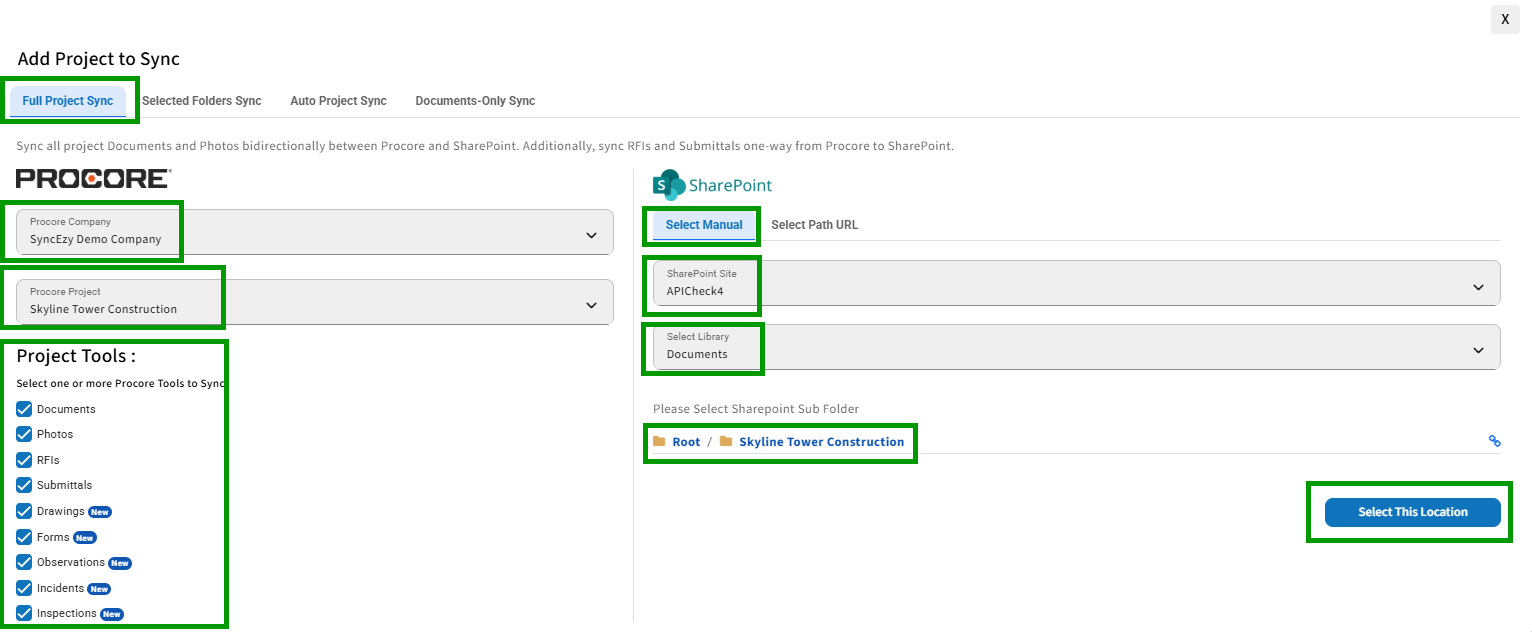The width and height of the screenshot is (1532, 632).
Task: Click the New badge next to Drawings
Action: point(99,512)
